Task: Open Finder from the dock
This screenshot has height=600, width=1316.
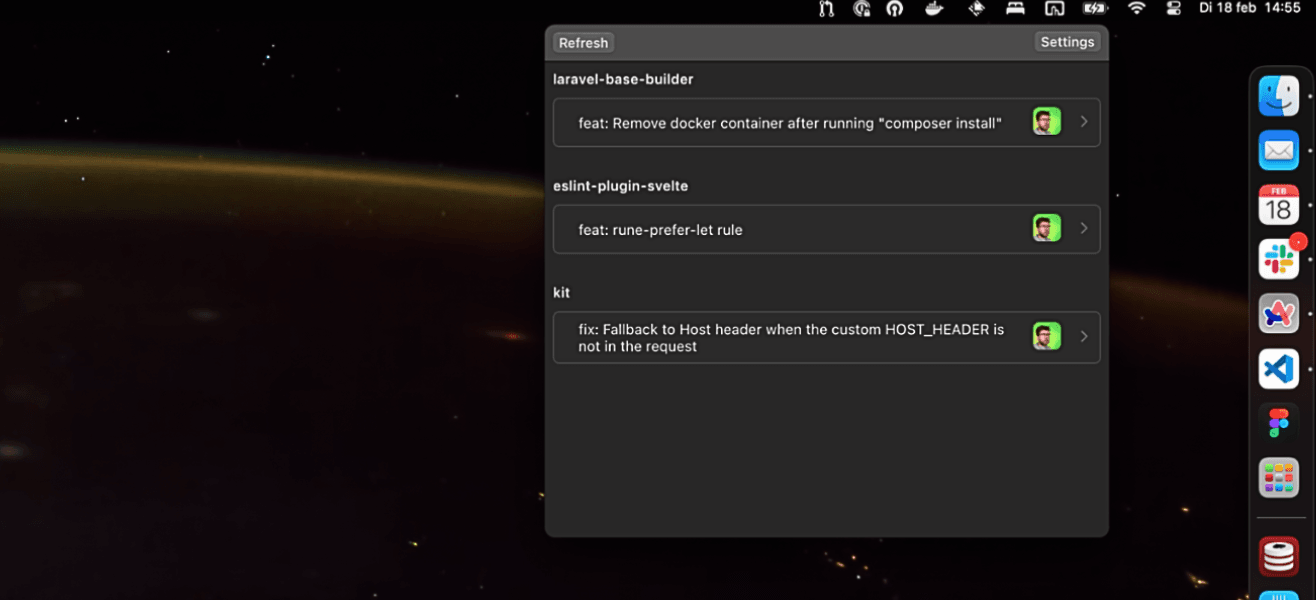Action: click(1278, 96)
